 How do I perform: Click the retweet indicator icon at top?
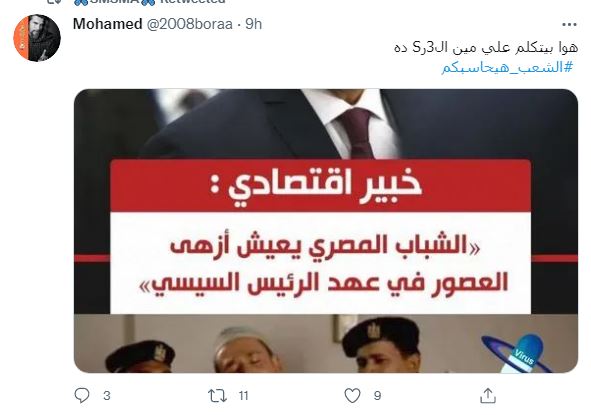pos(55,2)
